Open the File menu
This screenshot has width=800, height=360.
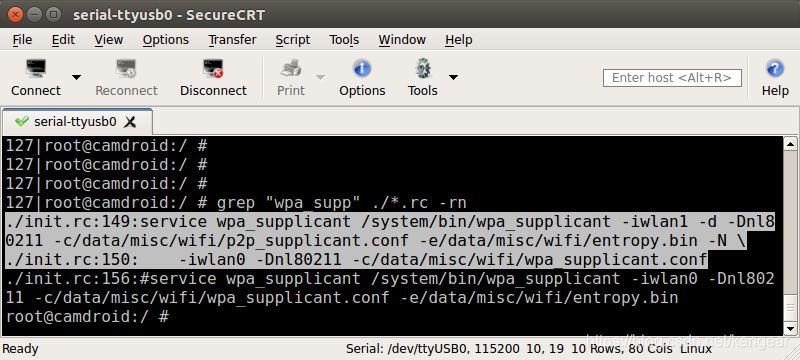[22, 40]
